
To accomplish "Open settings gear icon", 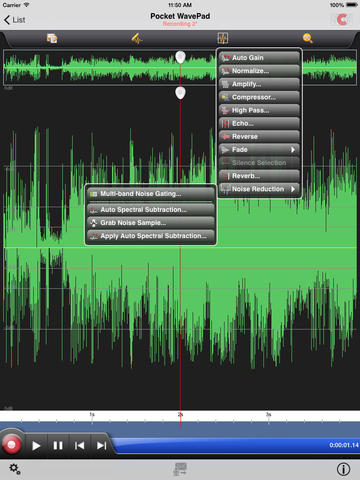I will tap(15, 469).
